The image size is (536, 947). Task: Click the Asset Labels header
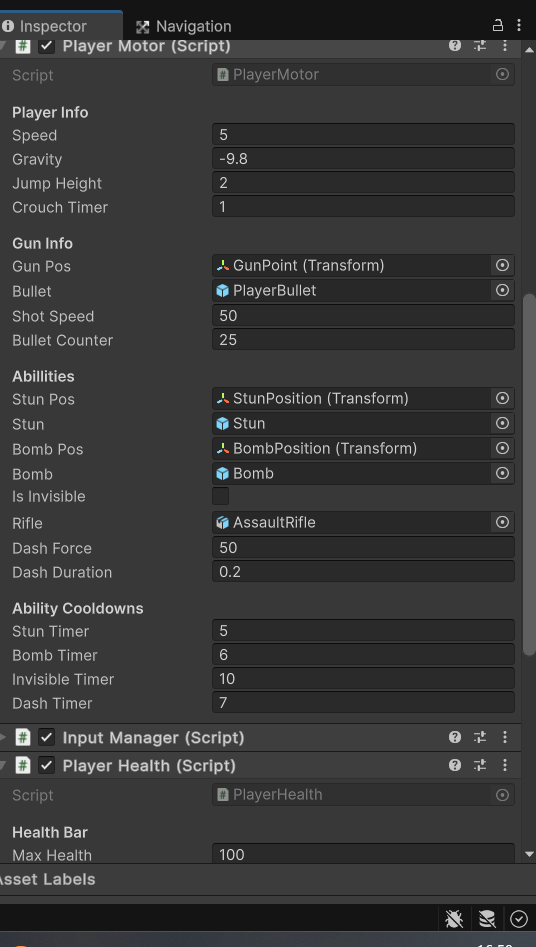coord(47,879)
